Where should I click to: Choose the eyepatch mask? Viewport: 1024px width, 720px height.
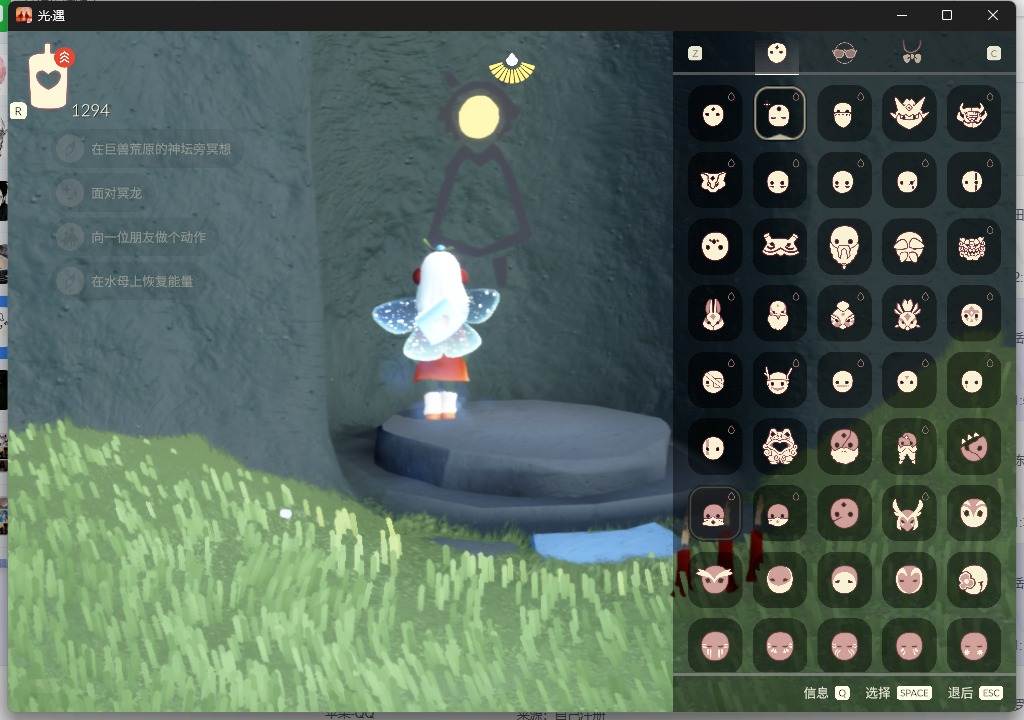click(714, 380)
